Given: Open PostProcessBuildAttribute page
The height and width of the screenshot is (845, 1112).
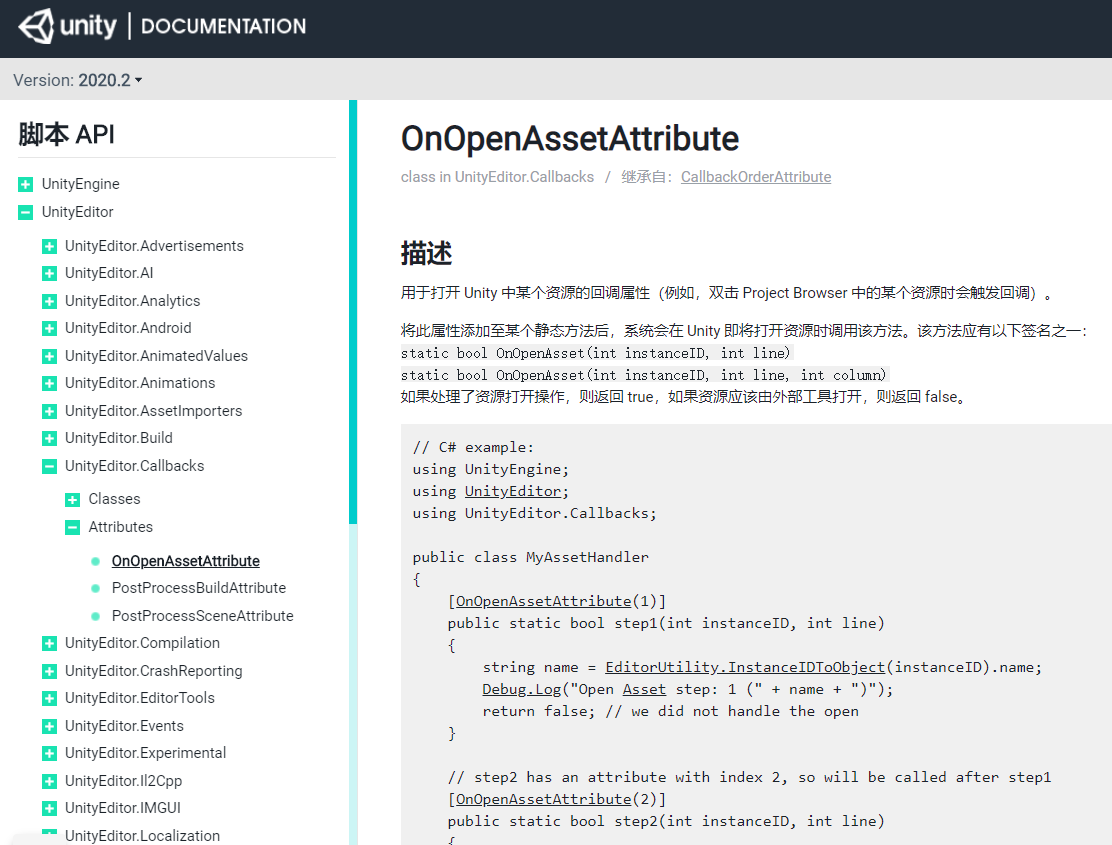Looking at the screenshot, I should click(x=199, y=588).
